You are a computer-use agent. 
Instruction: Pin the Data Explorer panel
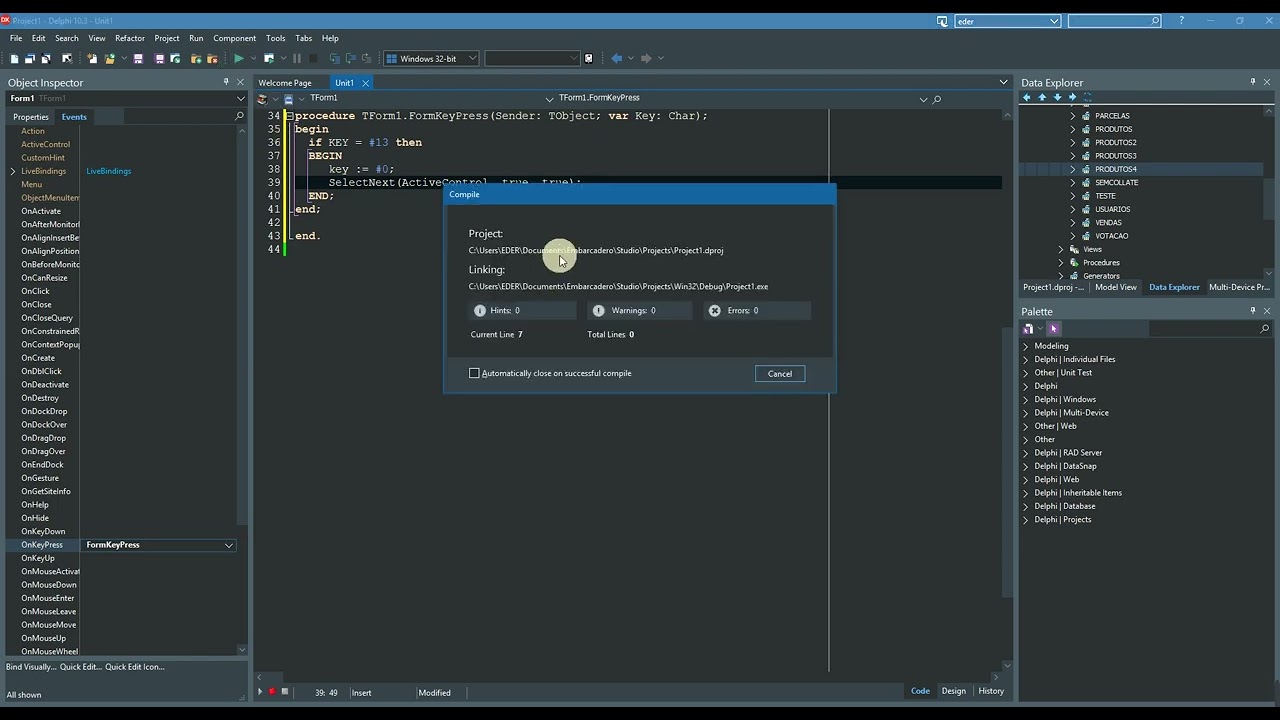[x=1253, y=82]
